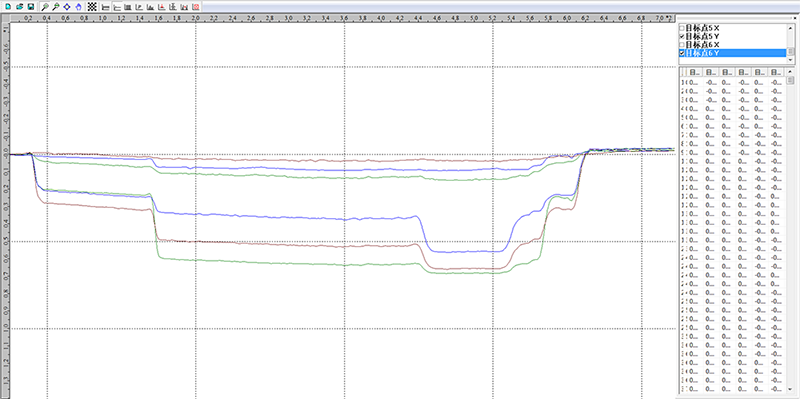Close the side panel with the x button
Viewport: 800px width, 399px height.
795,18
